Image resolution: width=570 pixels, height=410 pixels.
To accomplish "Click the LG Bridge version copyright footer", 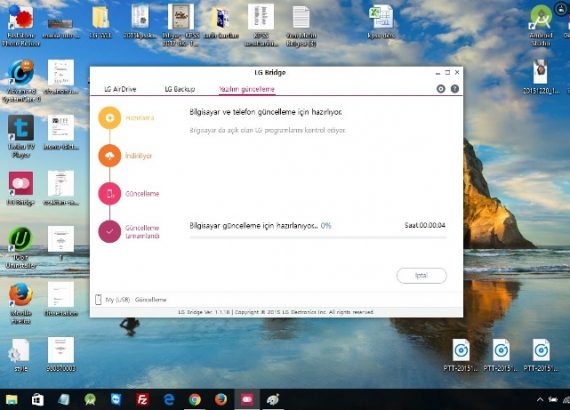I will (x=276, y=312).
